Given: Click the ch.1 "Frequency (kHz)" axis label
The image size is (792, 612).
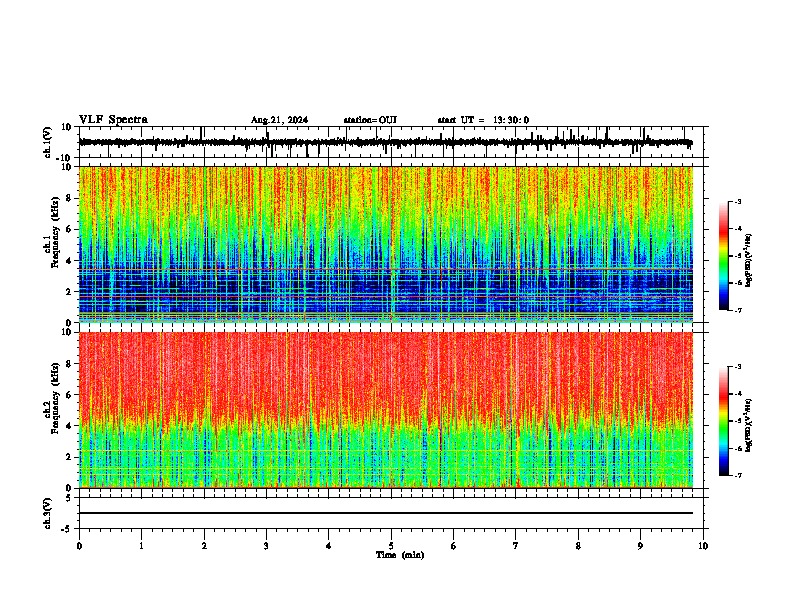Looking at the screenshot, I should pyautogui.click(x=55, y=233).
